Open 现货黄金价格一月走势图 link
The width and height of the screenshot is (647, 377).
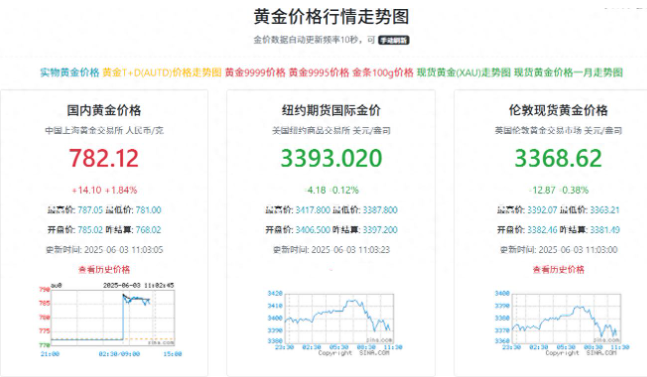[x=568, y=73]
